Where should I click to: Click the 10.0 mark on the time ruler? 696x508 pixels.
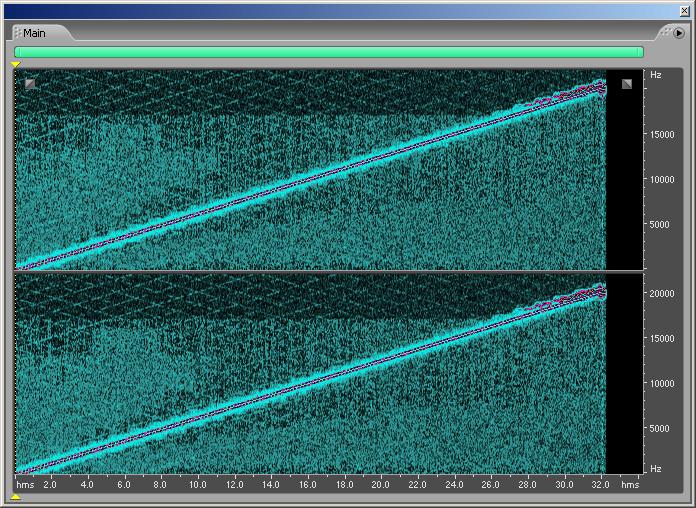(197, 484)
